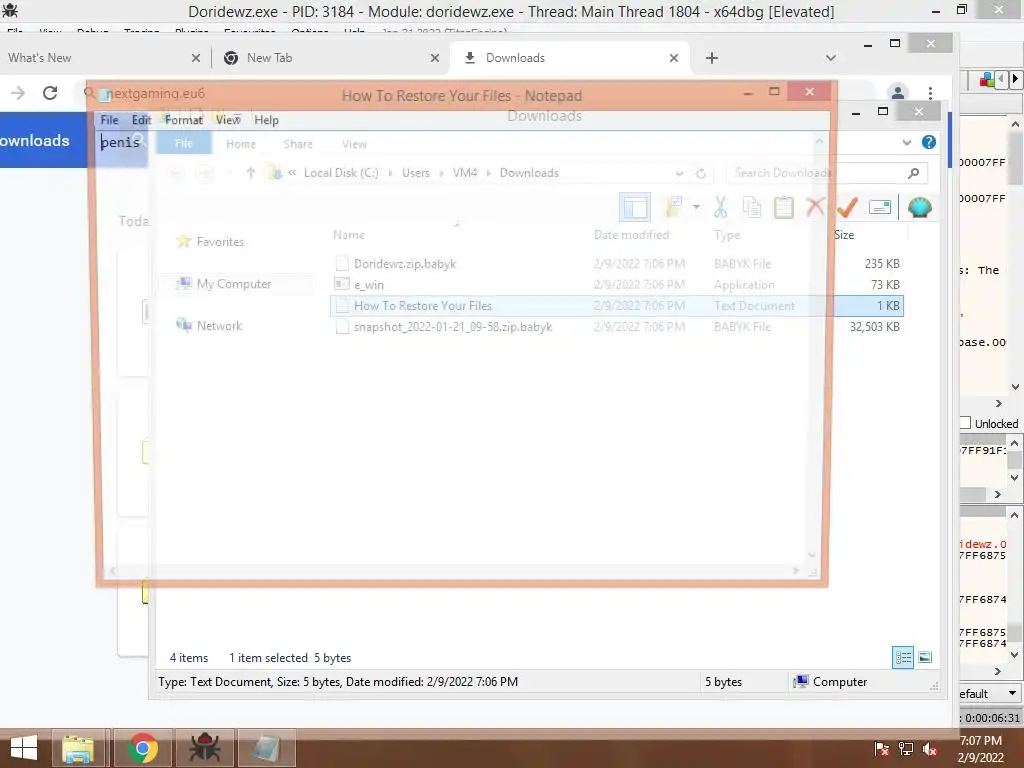Reload the Chrome page
The height and width of the screenshot is (768, 1024).
tap(50, 93)
